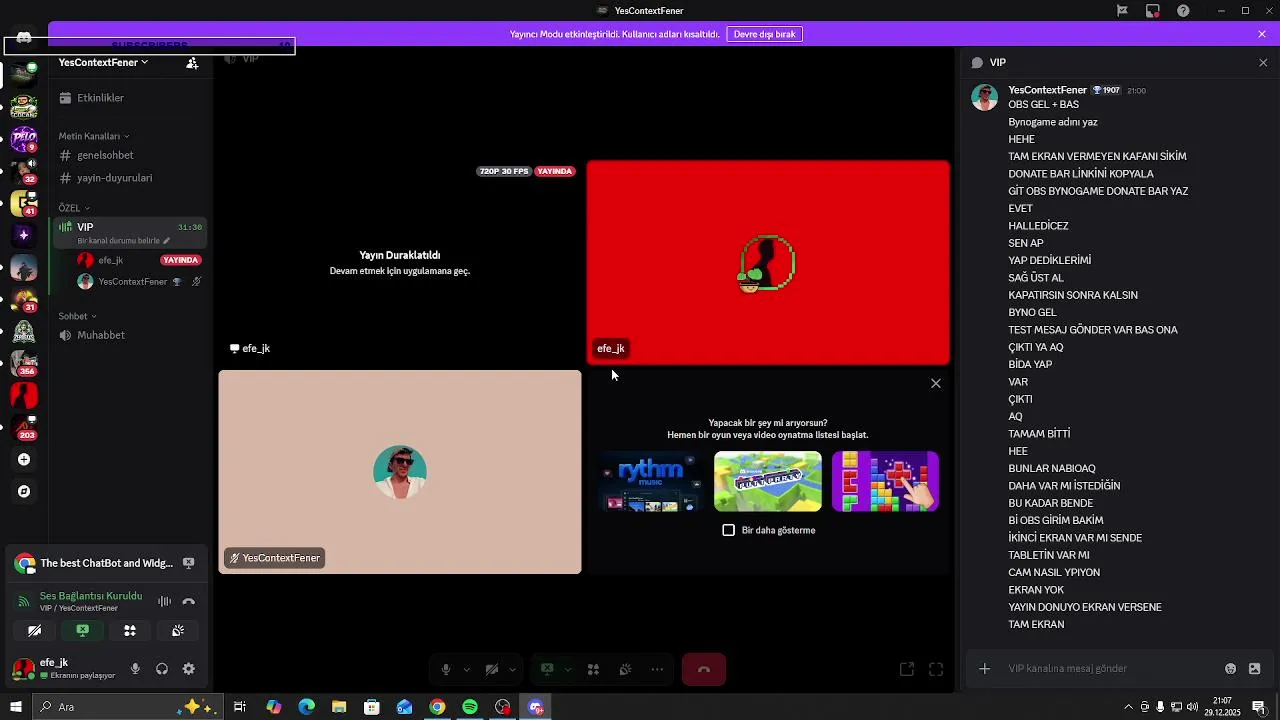Dismiss the streamer mode banner
1280x720 pixels.
pos(1262,34)
